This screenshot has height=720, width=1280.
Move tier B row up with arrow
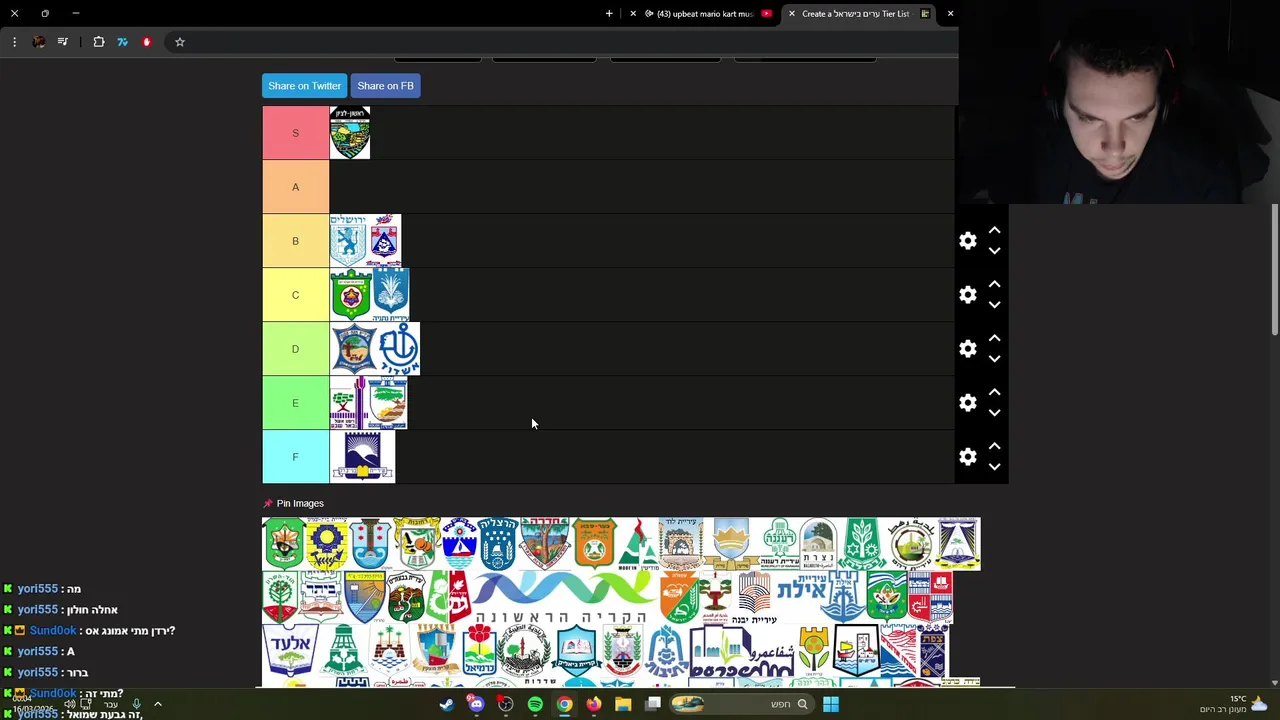pyautogui.click(x=994, y=230)
